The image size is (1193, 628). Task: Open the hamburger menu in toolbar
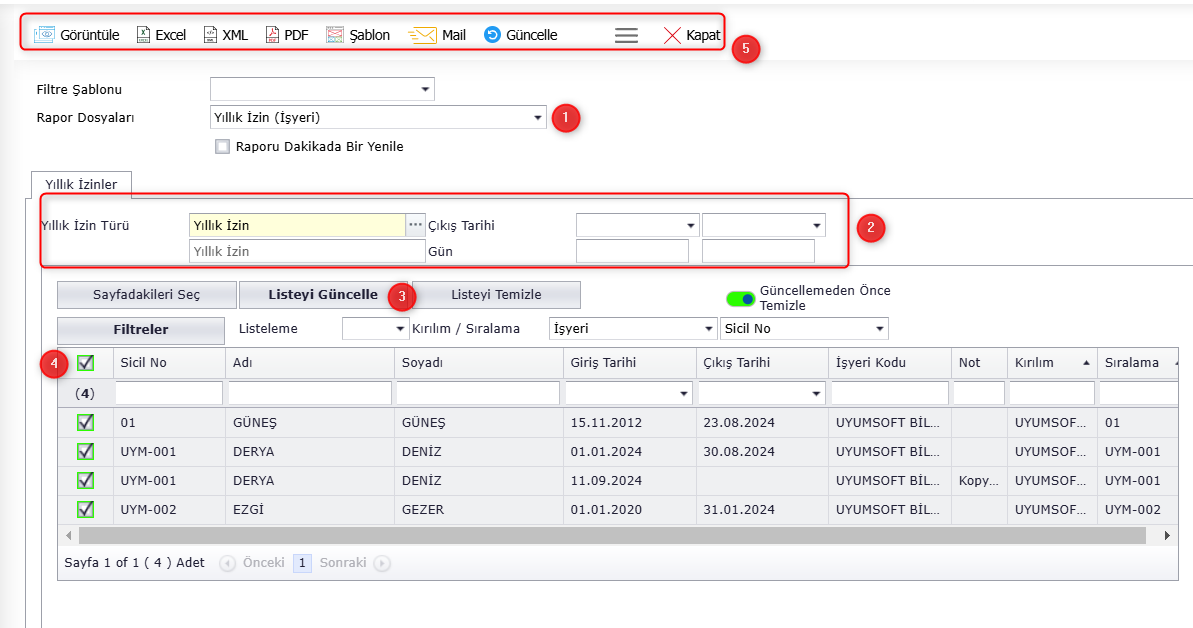626,35
